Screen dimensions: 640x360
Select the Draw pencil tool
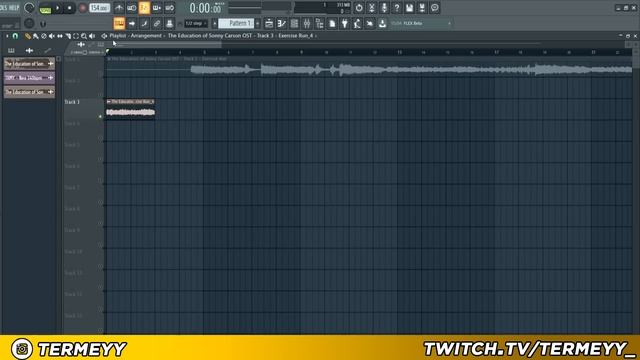click(x=27, y=36)
